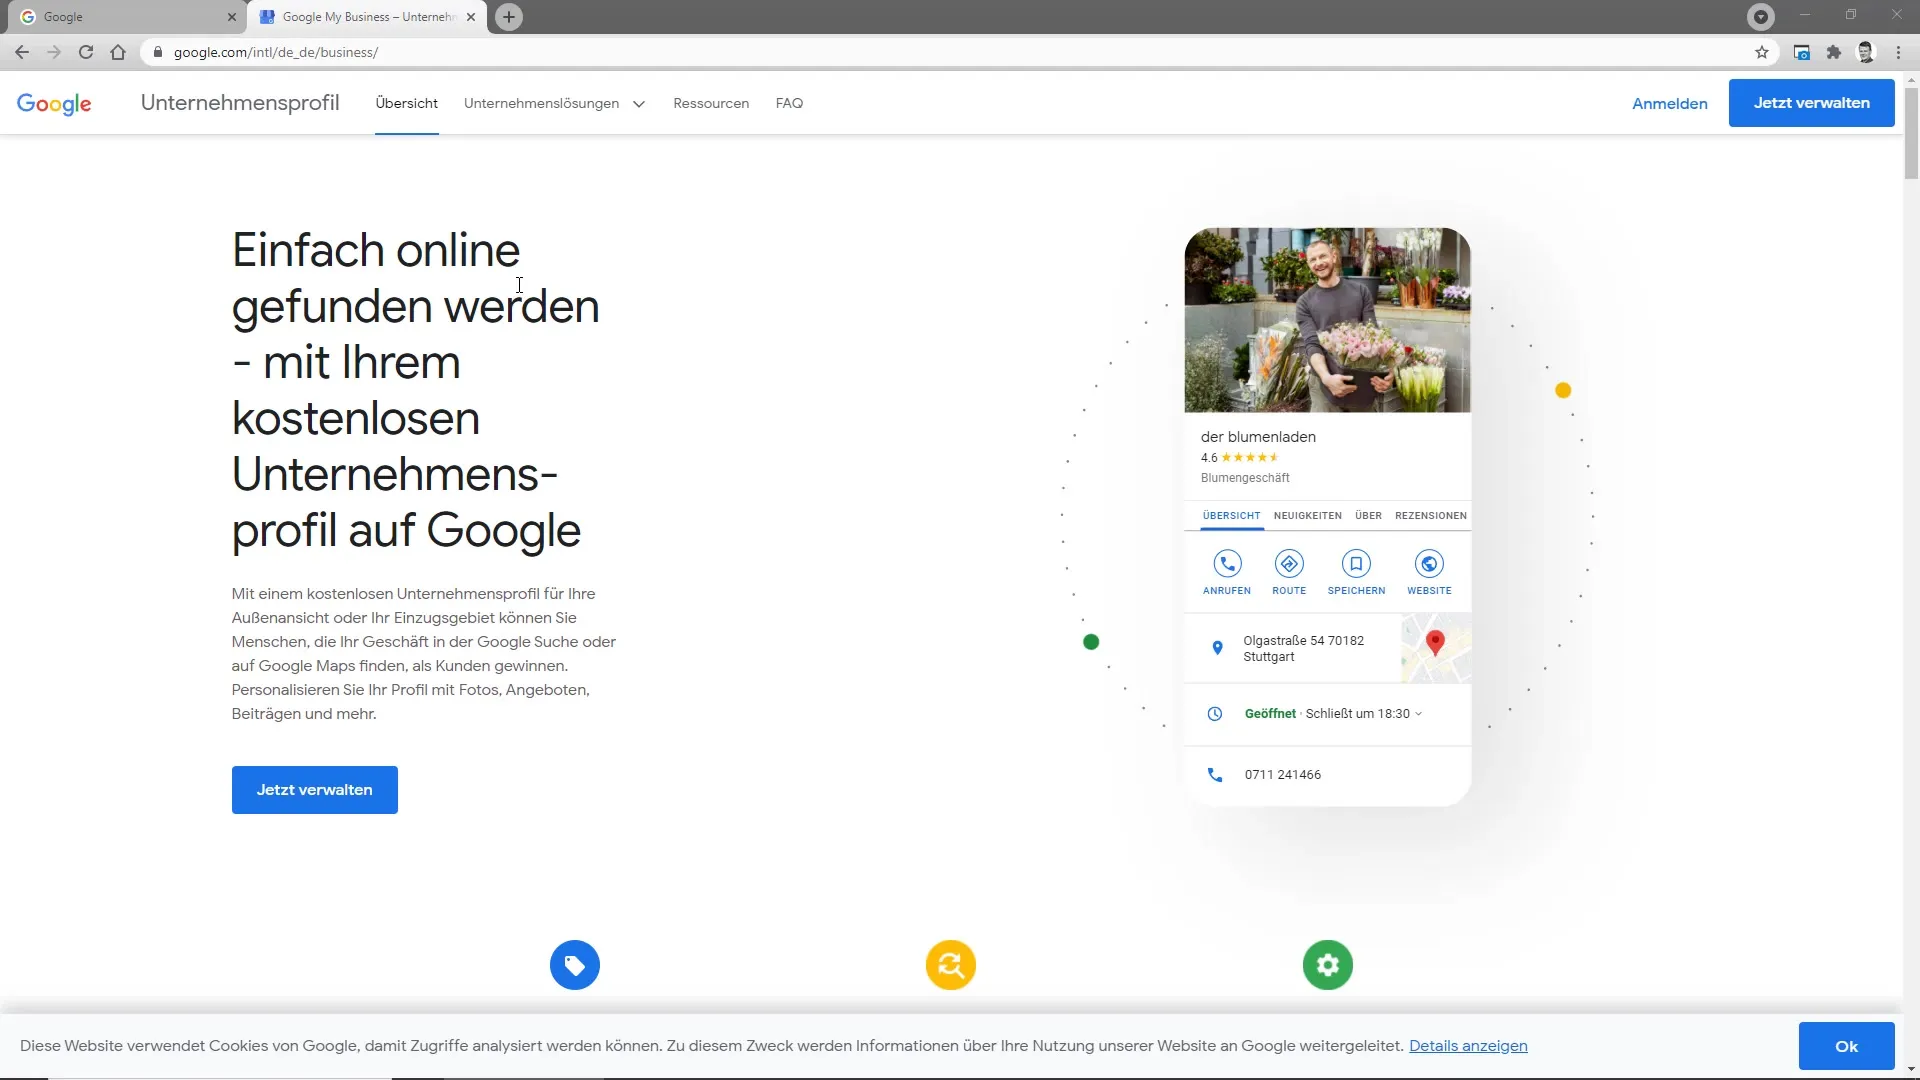Open the extensions puzzle icon
Screen dimensions: 1920x1080
[x=1834, y=52]
